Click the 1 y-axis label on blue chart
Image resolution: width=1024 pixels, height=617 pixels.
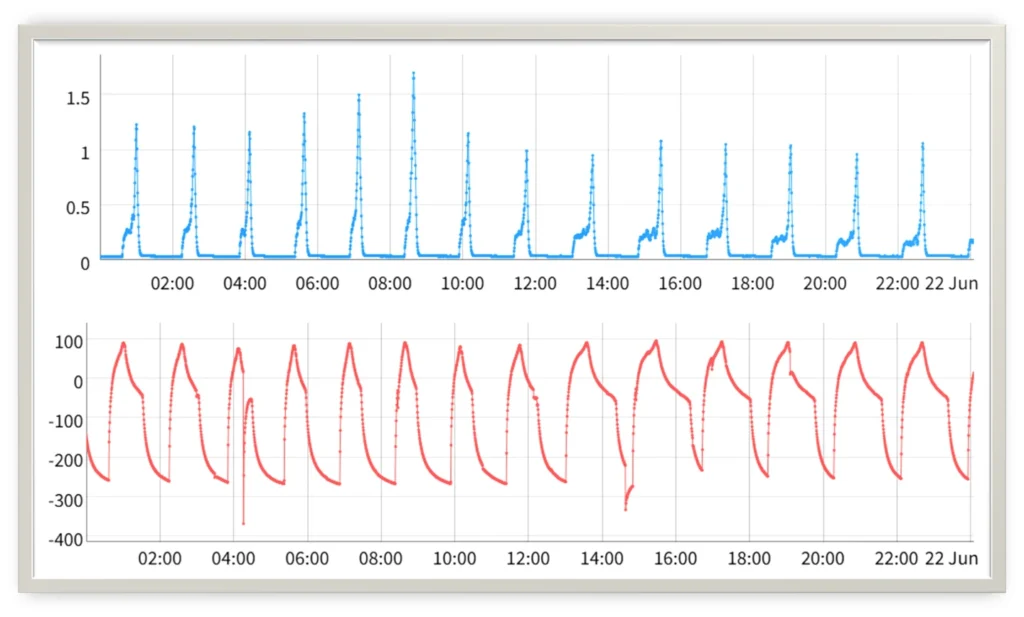pos(85,153)
